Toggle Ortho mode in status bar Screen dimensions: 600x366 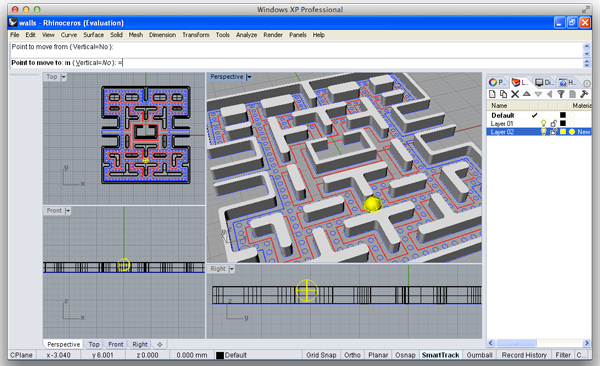(x=352, y=355)
